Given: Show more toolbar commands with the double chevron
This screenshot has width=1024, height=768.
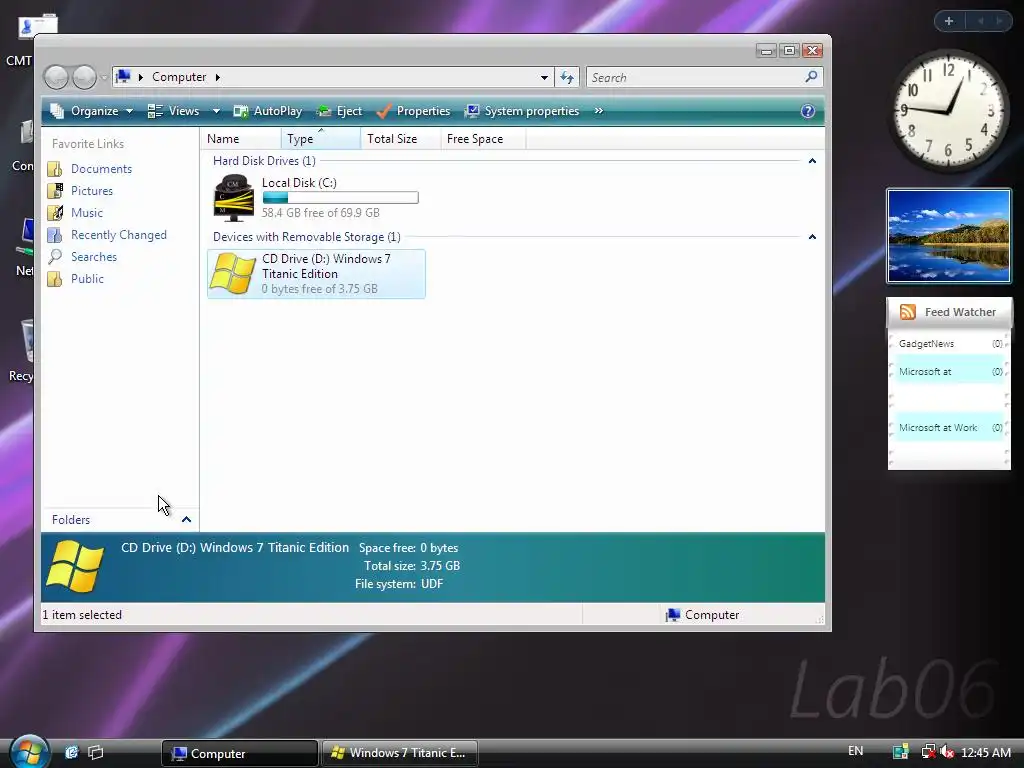Looking at the screenshot, I should [x=598, y=111].
